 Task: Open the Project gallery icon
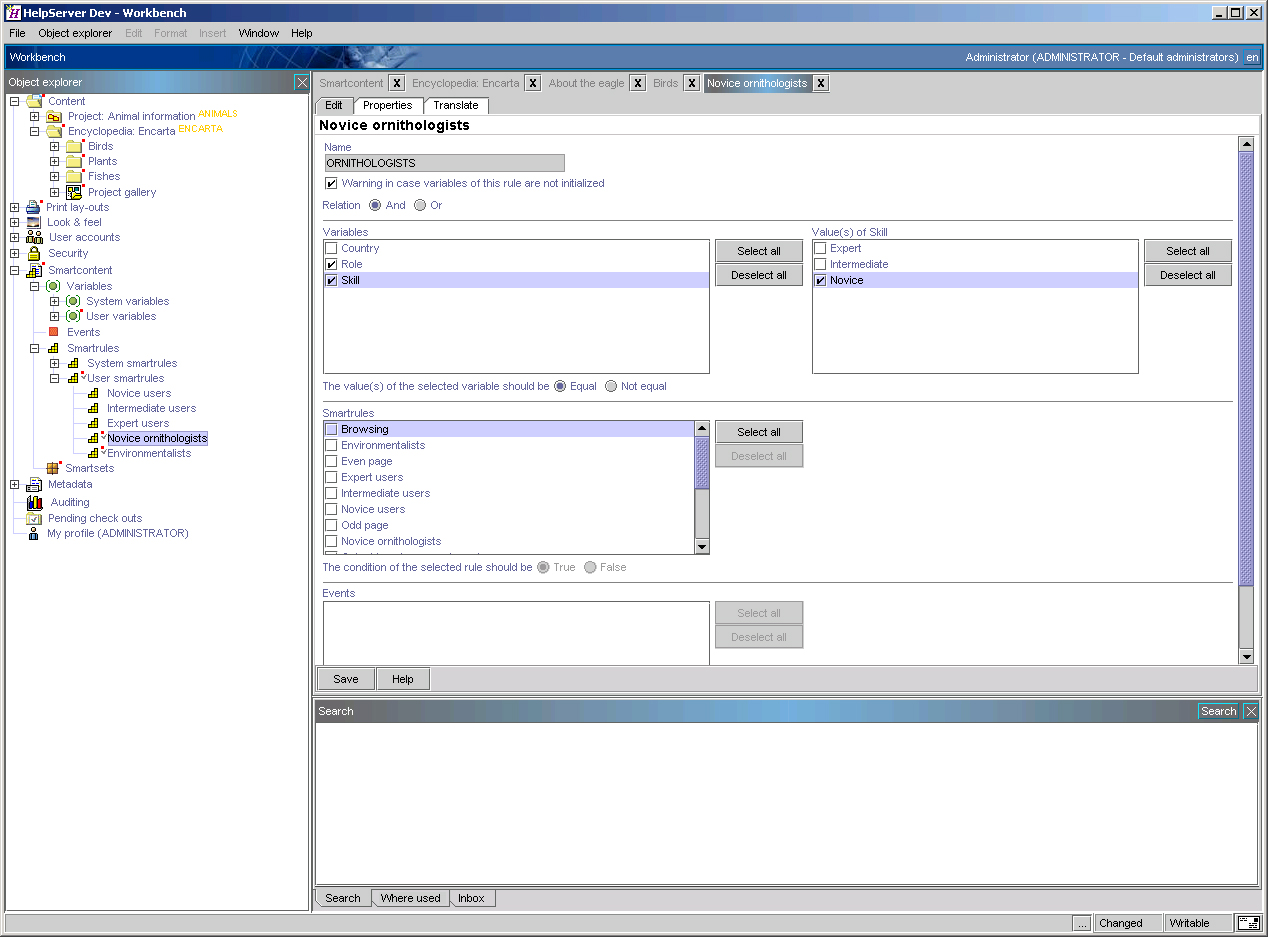(72, 191)
